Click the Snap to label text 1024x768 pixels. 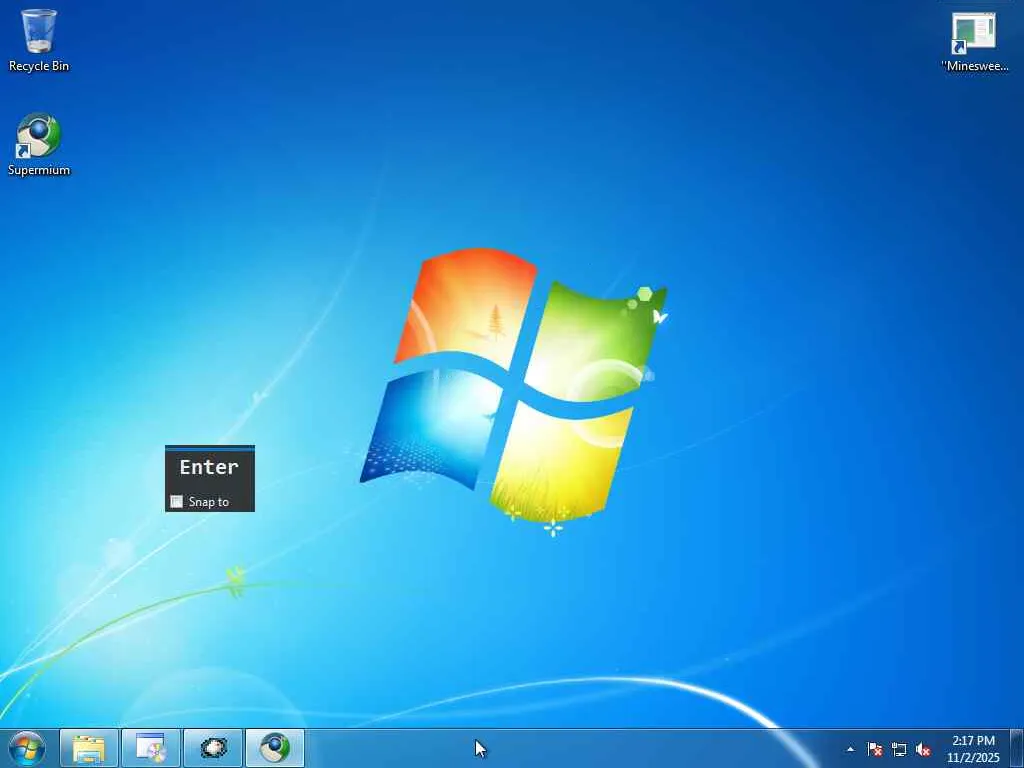(209, 502)
